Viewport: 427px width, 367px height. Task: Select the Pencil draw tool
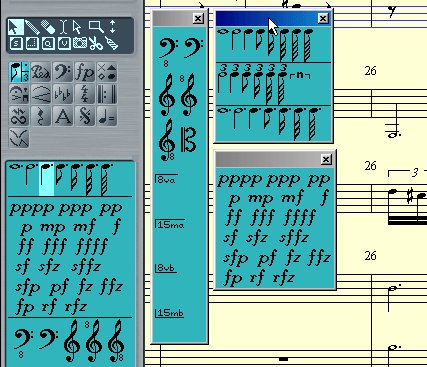(x=32, y=27)
